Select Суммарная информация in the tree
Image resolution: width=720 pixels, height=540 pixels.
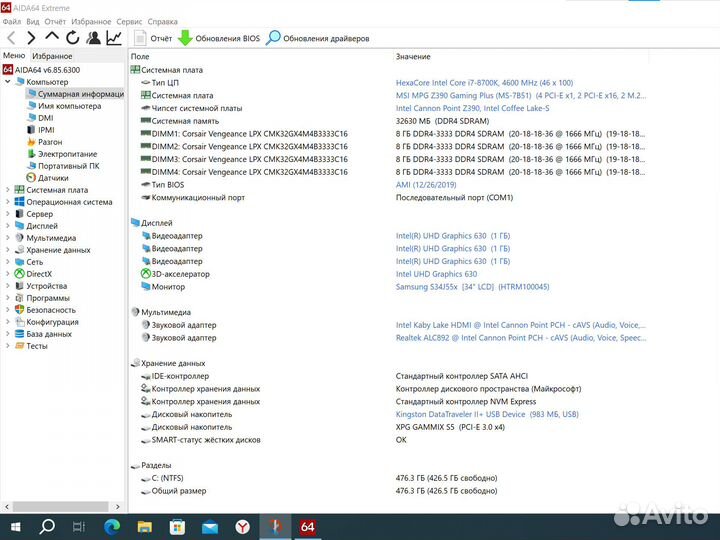coord(76,94)
